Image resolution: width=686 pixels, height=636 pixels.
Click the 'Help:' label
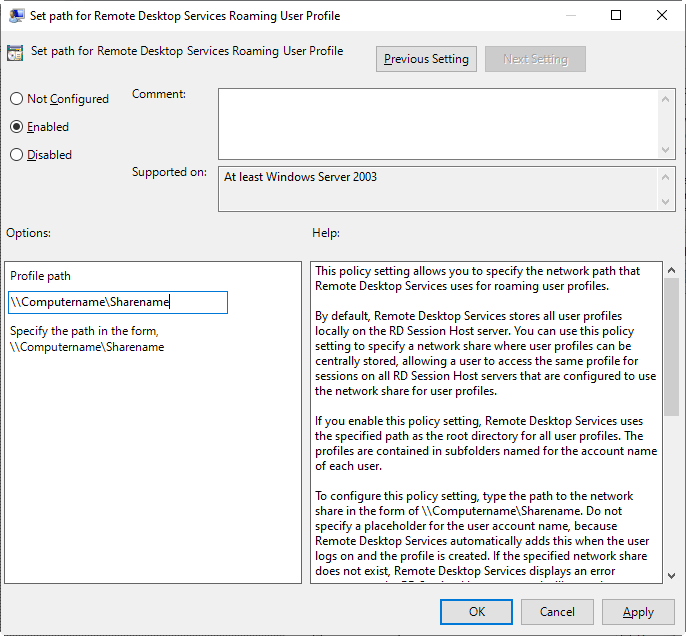(x=326, y=233)
